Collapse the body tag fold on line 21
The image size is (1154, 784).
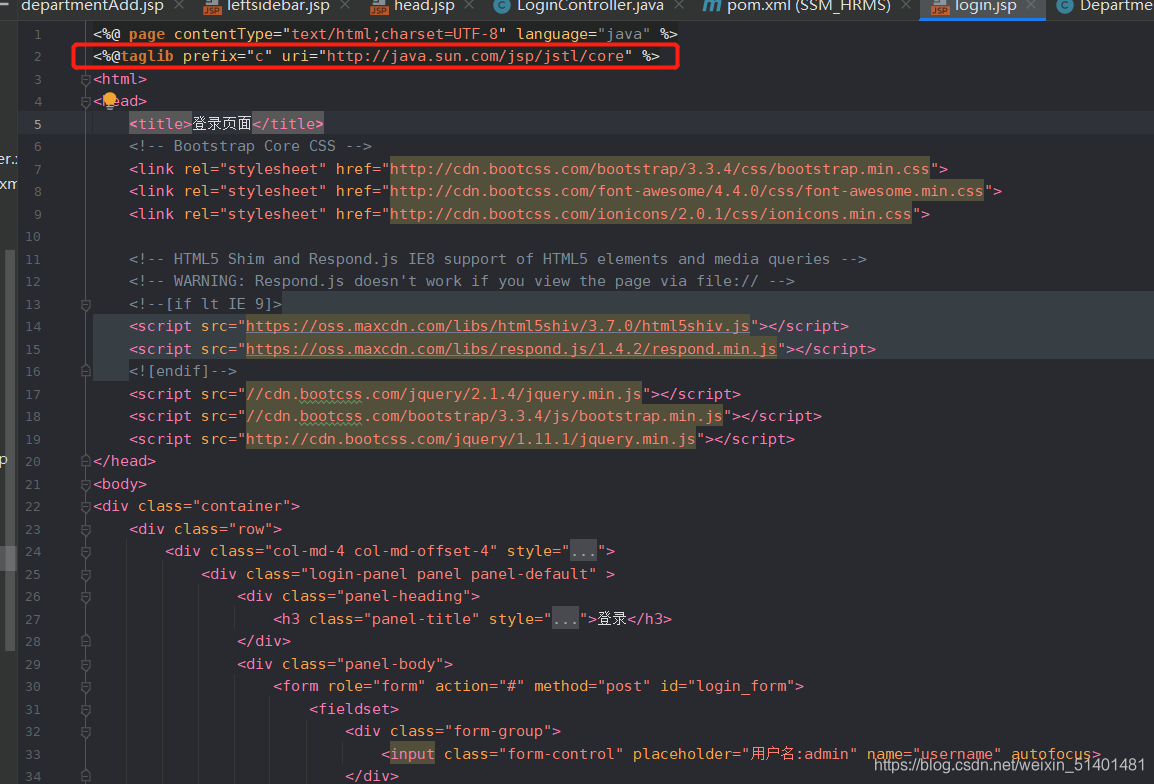(x=85, y=484)
